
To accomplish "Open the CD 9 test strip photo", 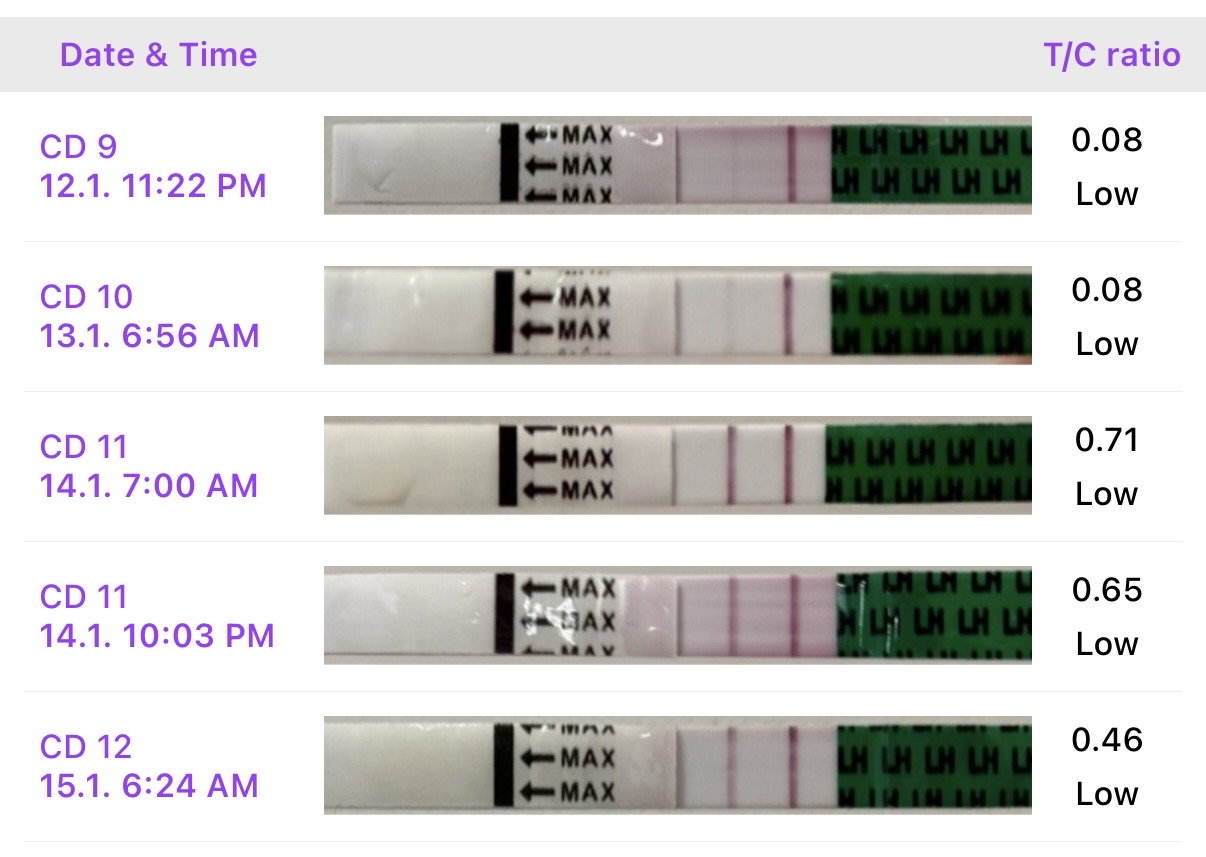I will (677, 166).
